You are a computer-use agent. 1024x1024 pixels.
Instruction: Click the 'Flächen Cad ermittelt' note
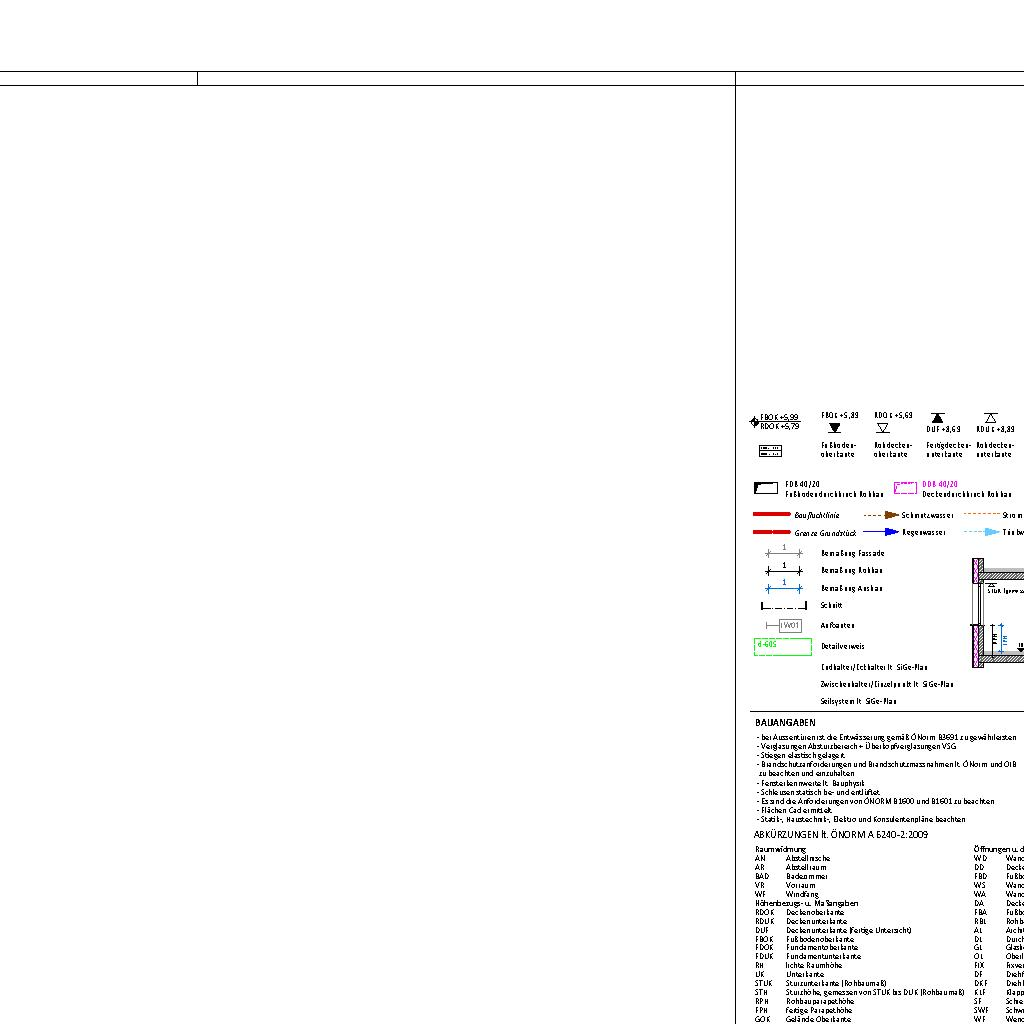point(793,810)
